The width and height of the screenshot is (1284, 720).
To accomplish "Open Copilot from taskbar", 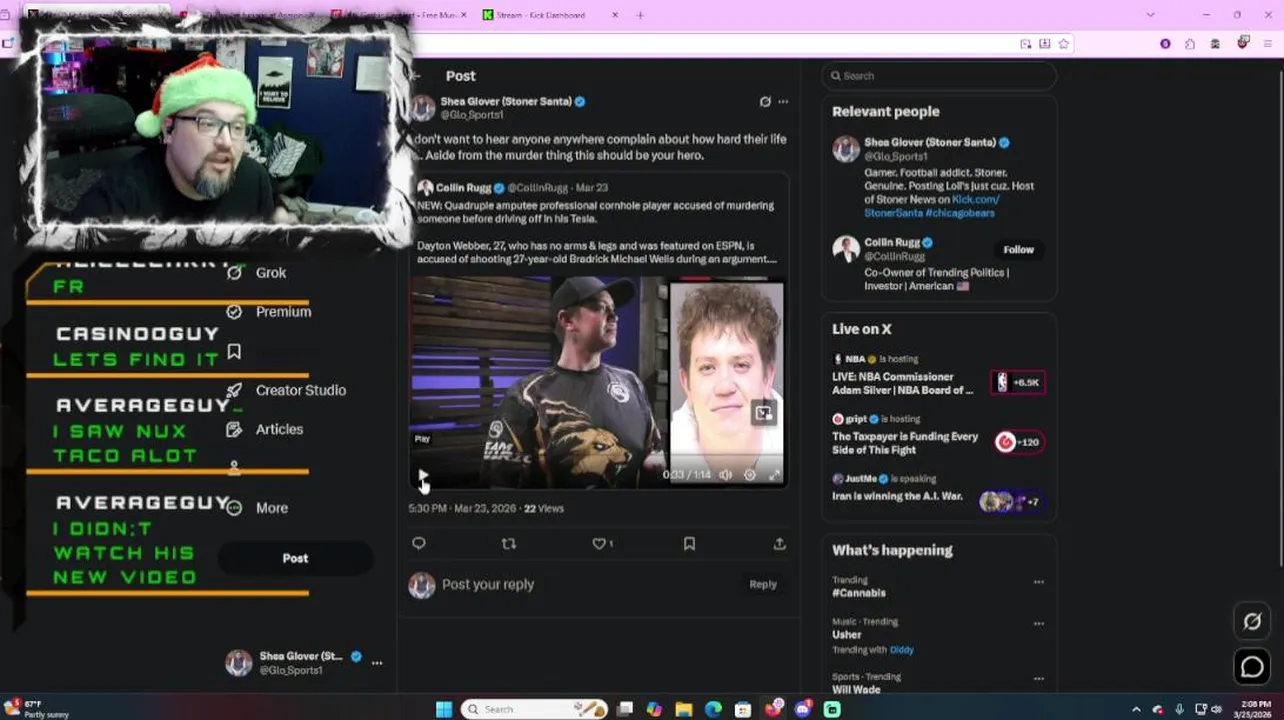I will (654, 709).
